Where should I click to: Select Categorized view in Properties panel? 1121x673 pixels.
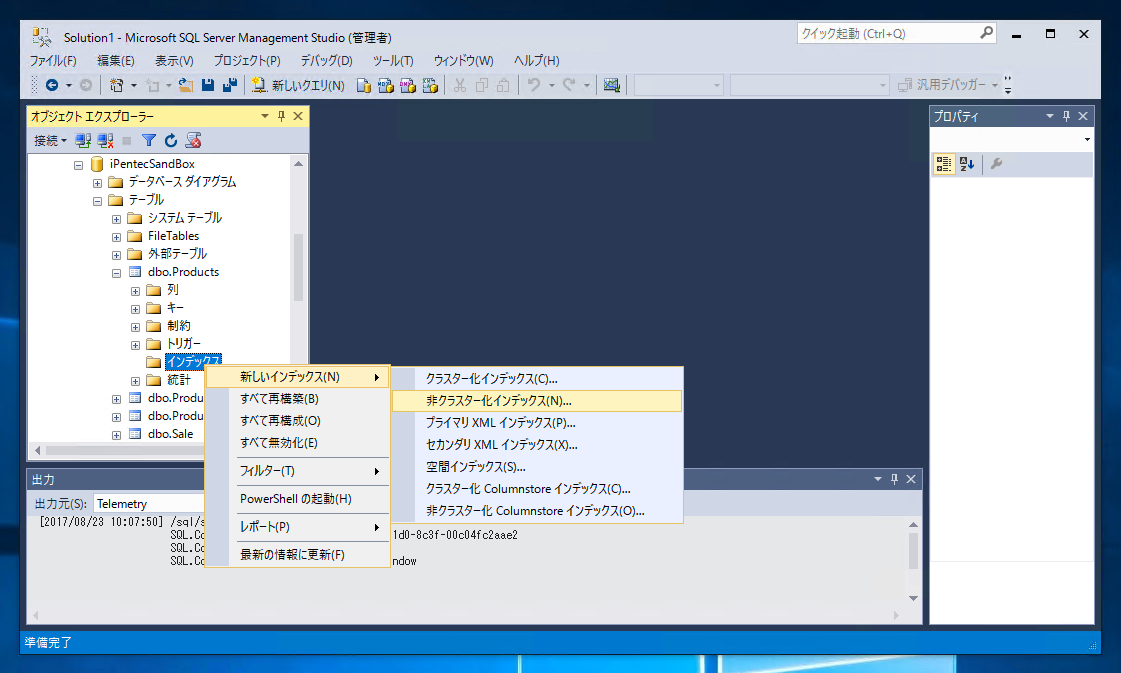[944, 164]
